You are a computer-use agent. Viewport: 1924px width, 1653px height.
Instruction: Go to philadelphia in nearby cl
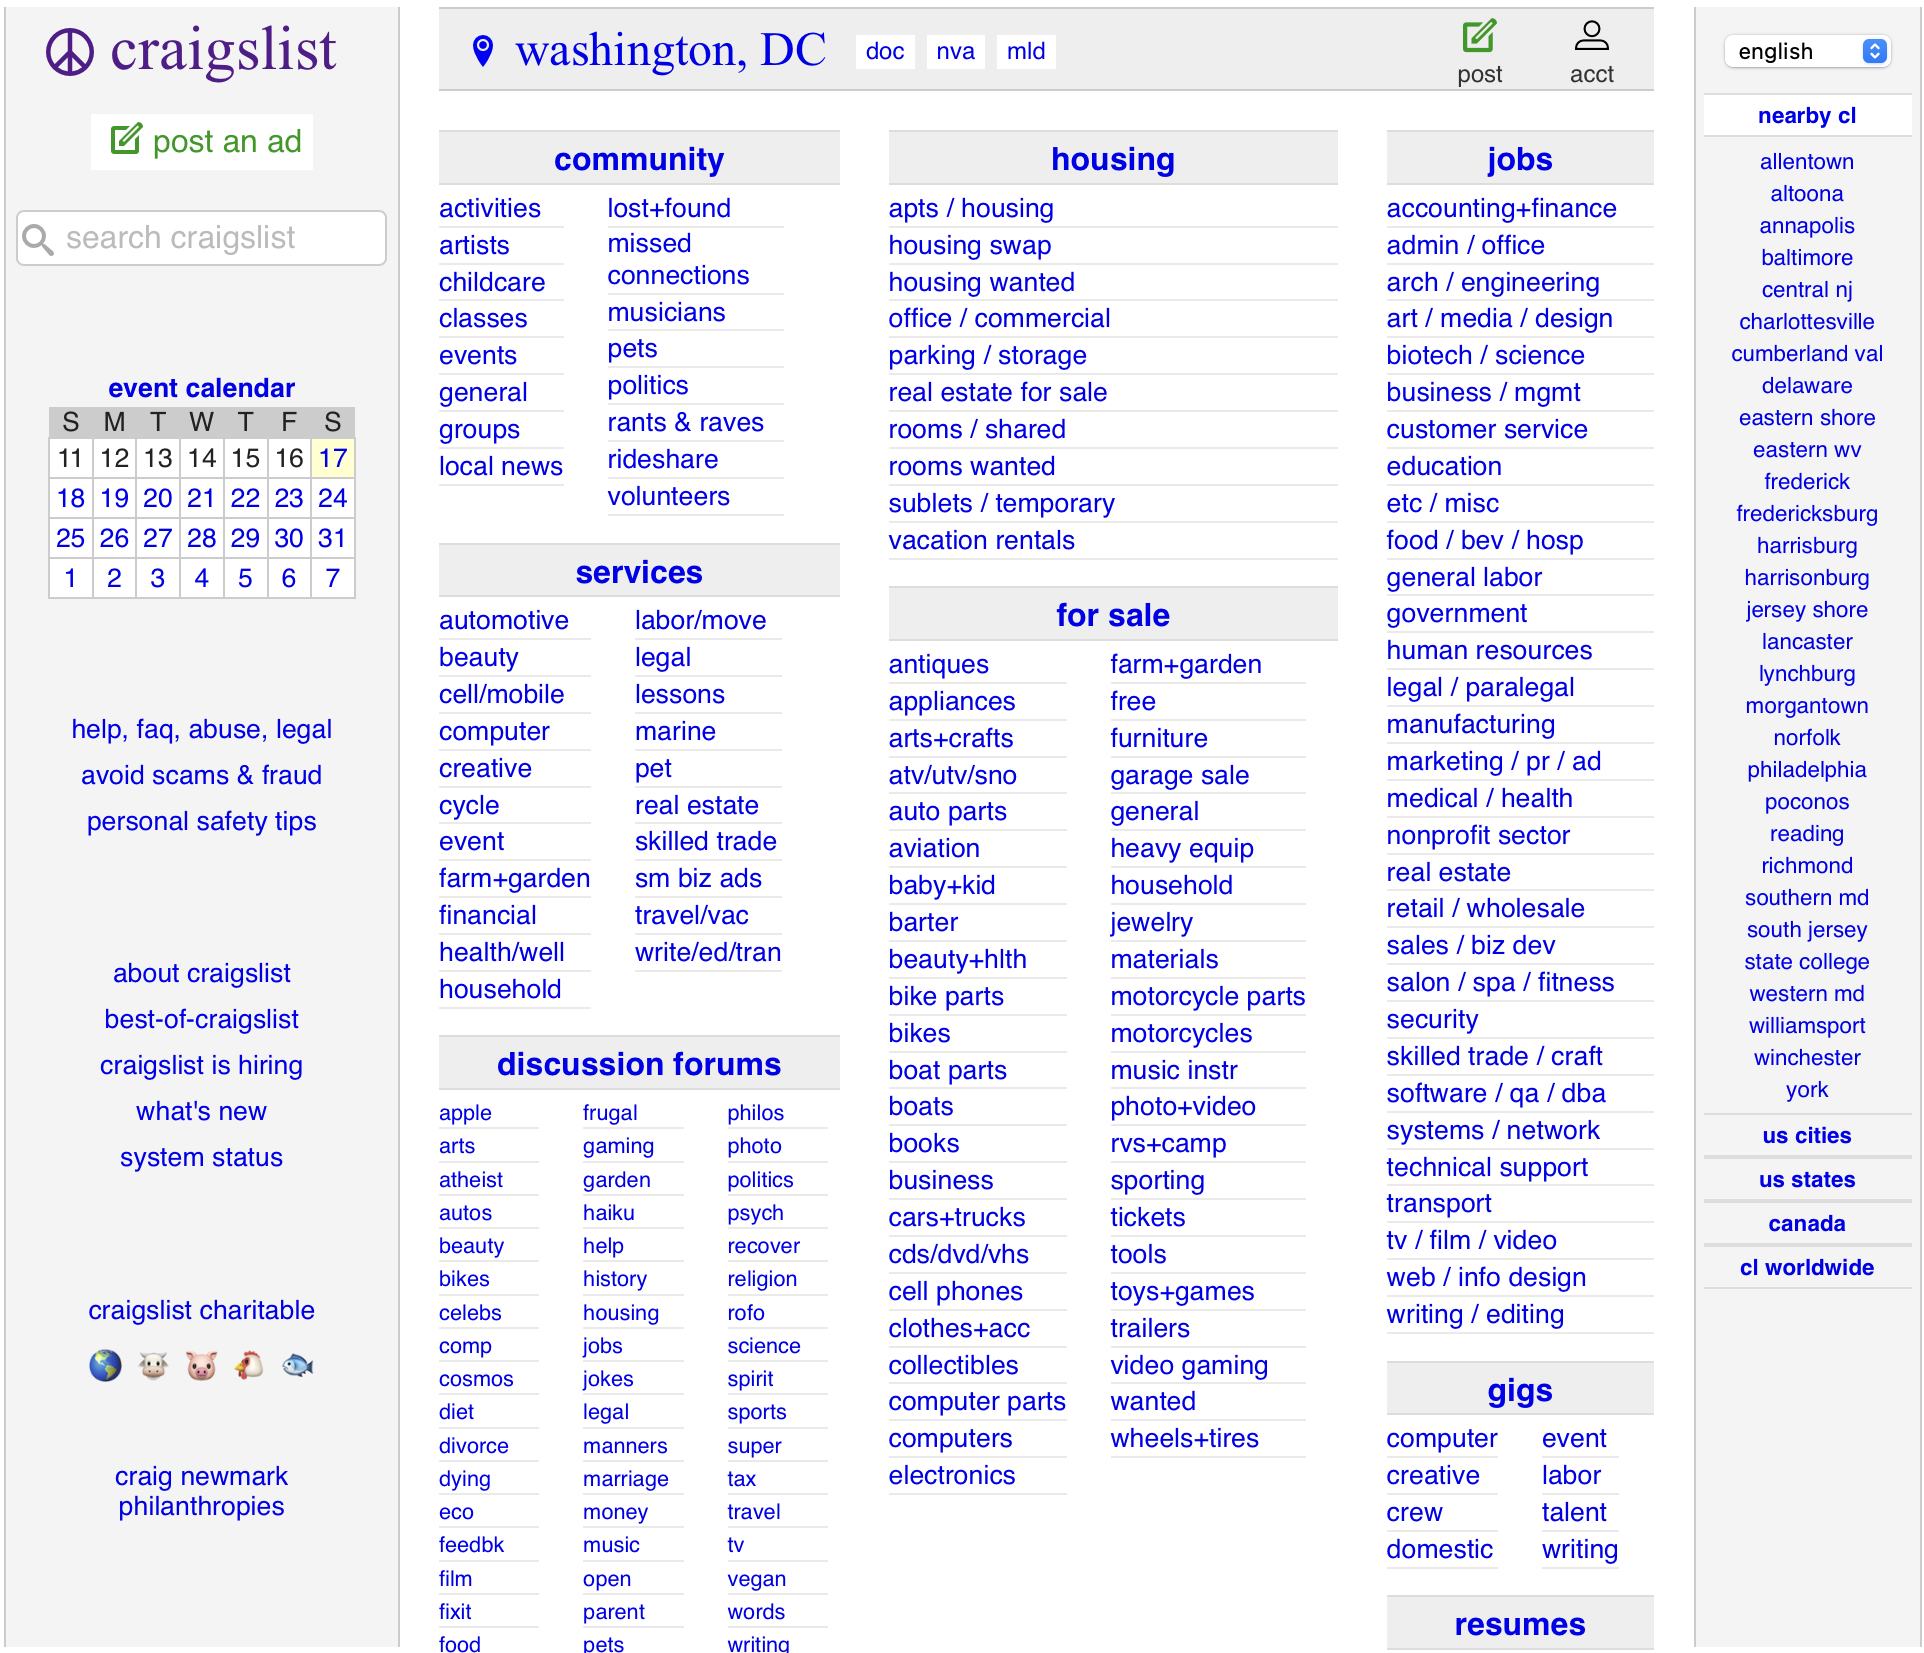(x=1806, y=770)
